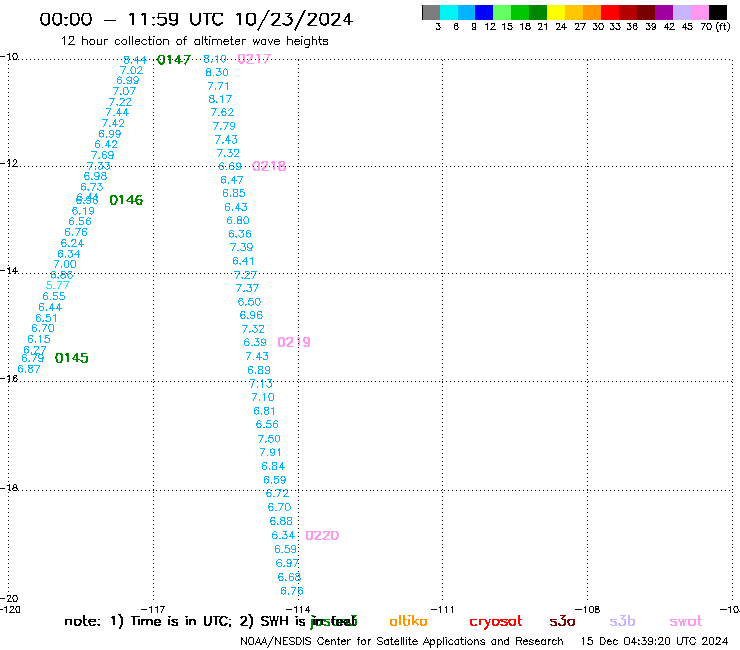740x650 pixels.
Task: Click the -117 longitude axis label
Action: pos(153,609)
